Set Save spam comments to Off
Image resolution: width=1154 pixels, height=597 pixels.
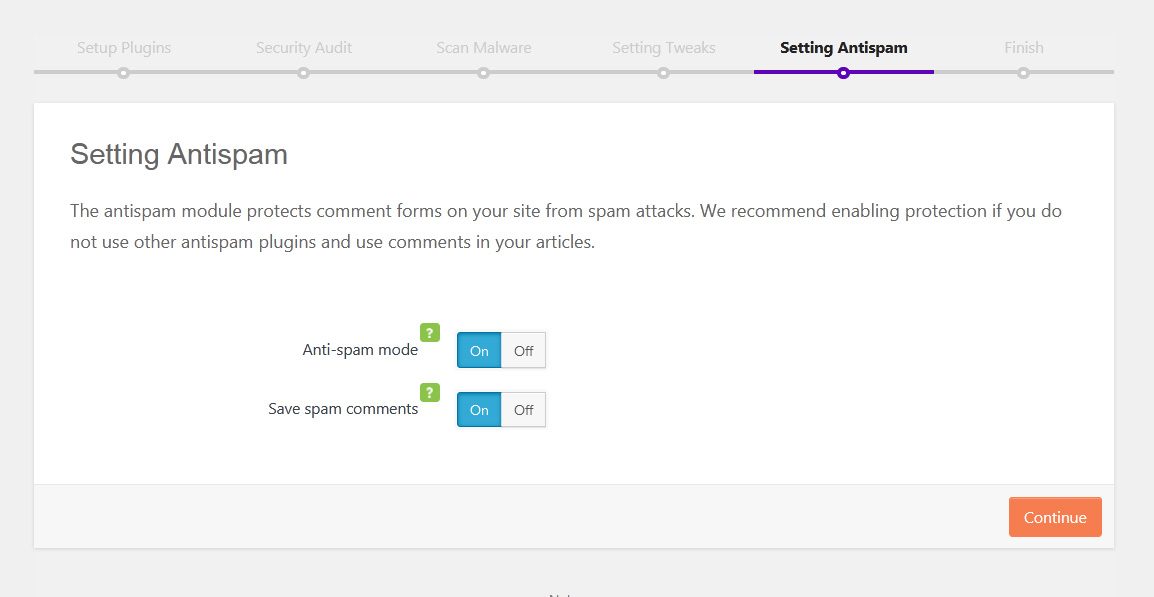(x=523, y=410)
